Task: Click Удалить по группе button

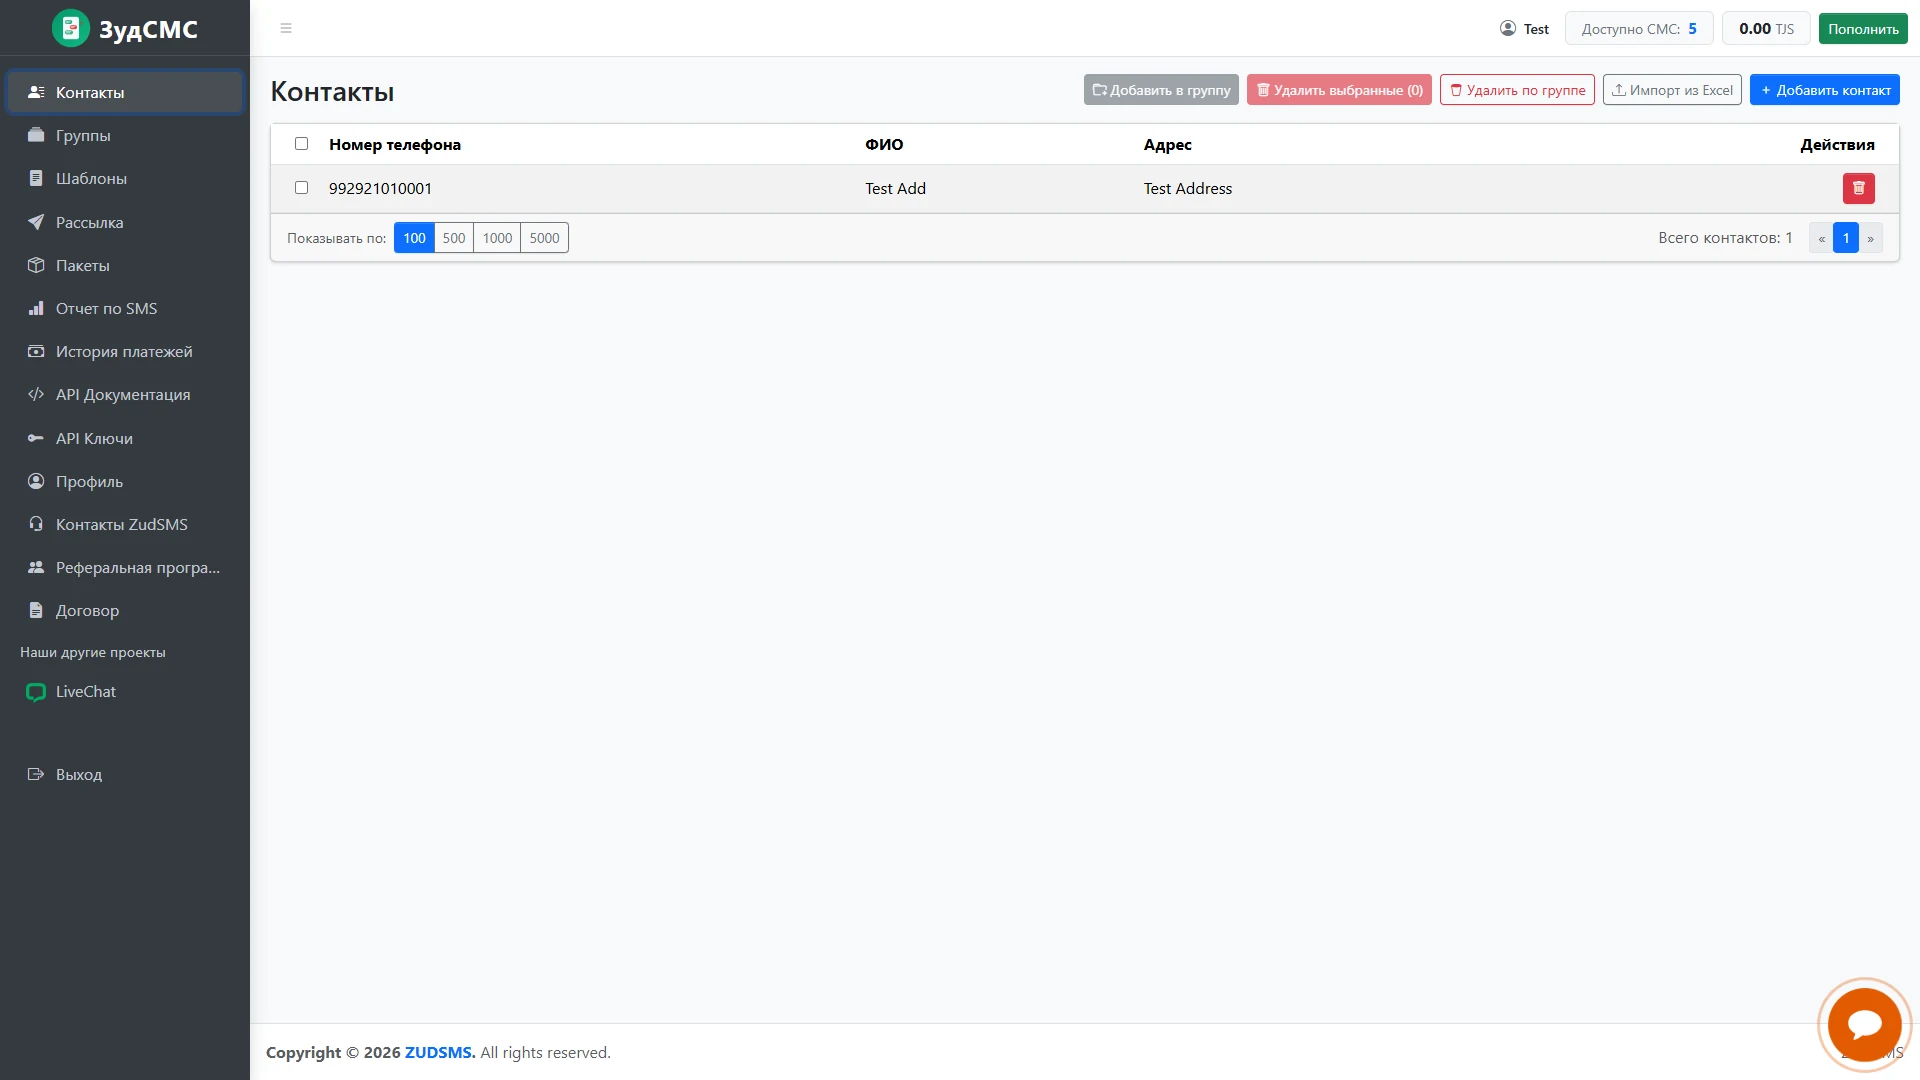Action: (x=1517, y=90)
